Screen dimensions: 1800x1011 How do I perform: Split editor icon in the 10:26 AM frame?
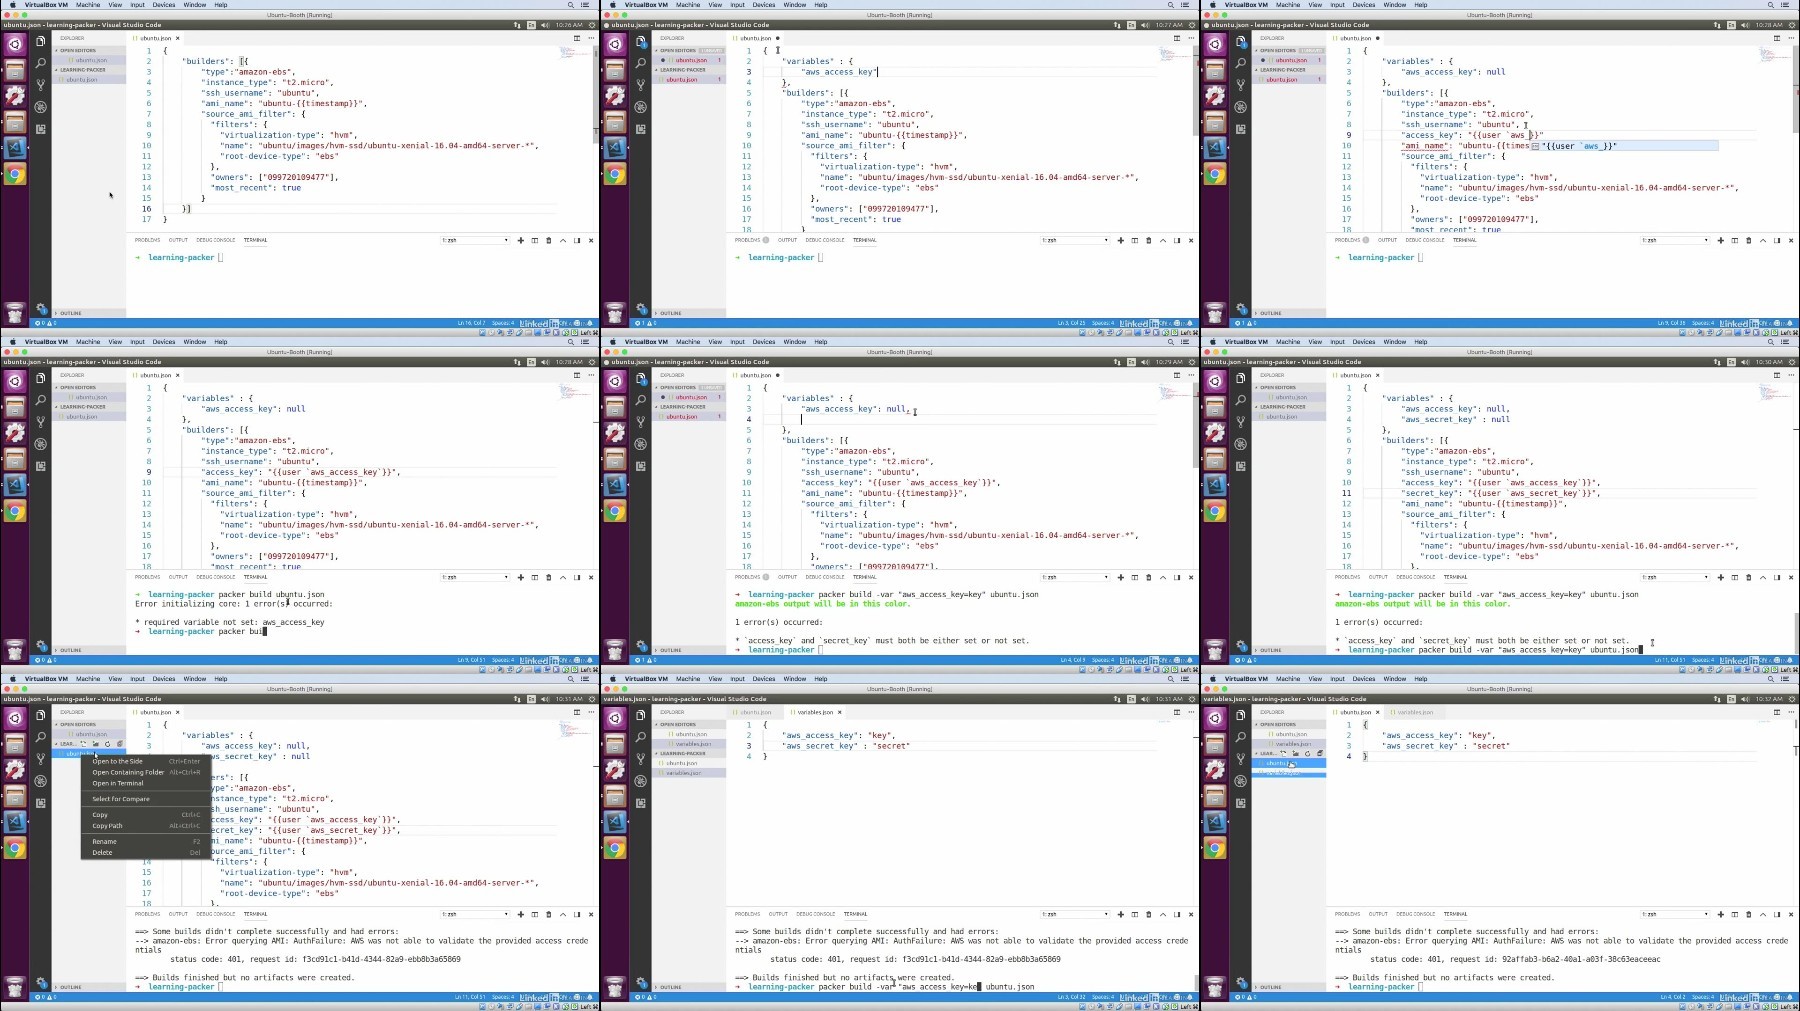577,38
